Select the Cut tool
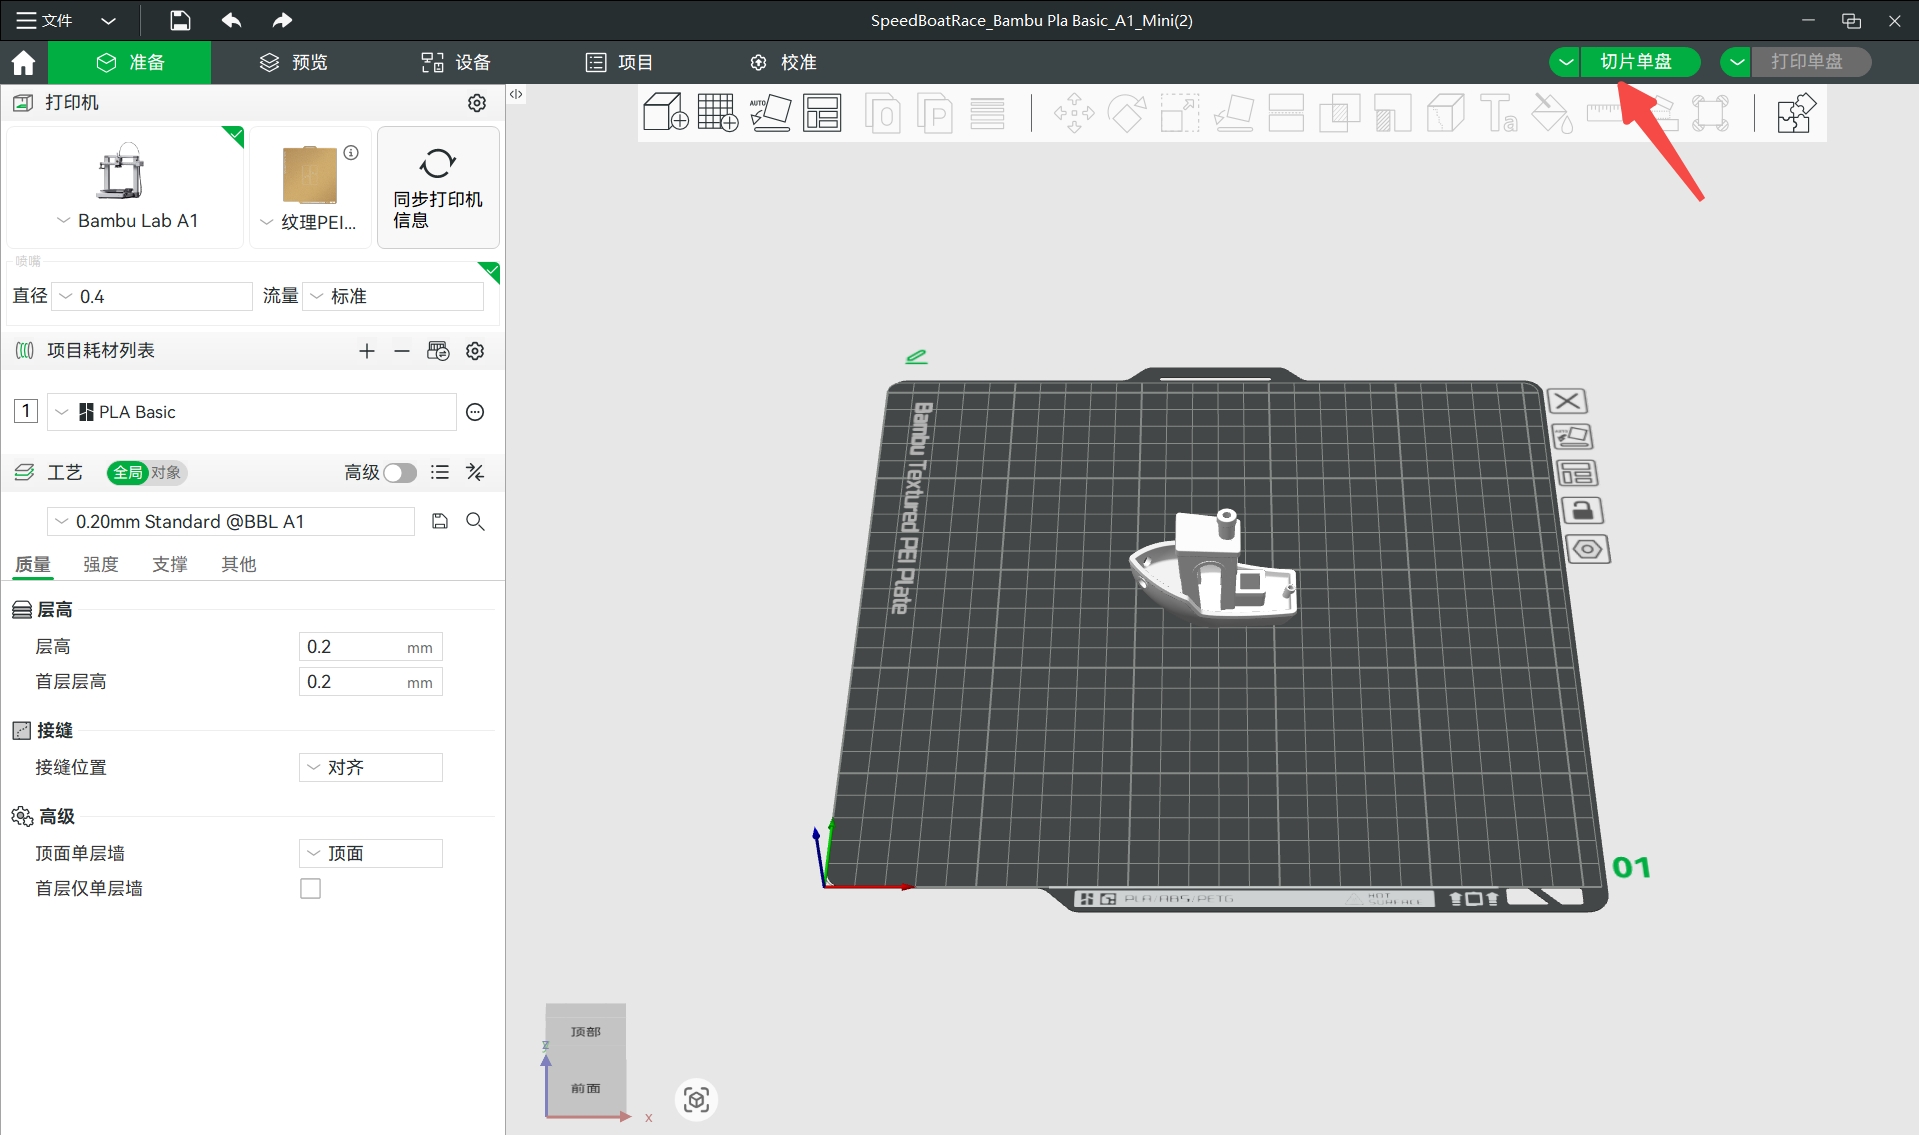Viewport: 1919px width, 1135px height. click(x=1286, y=113)
